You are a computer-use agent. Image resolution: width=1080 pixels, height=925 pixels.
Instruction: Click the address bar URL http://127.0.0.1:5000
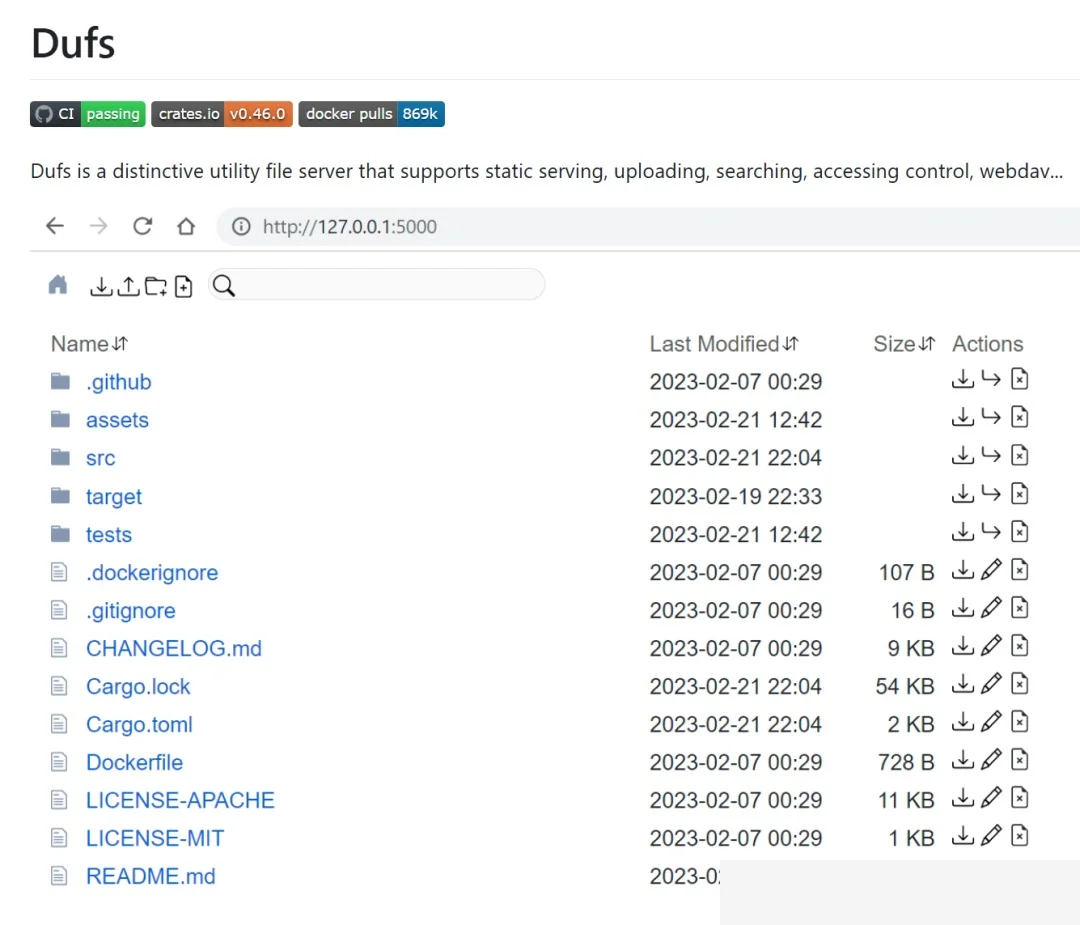click(350, 227)
